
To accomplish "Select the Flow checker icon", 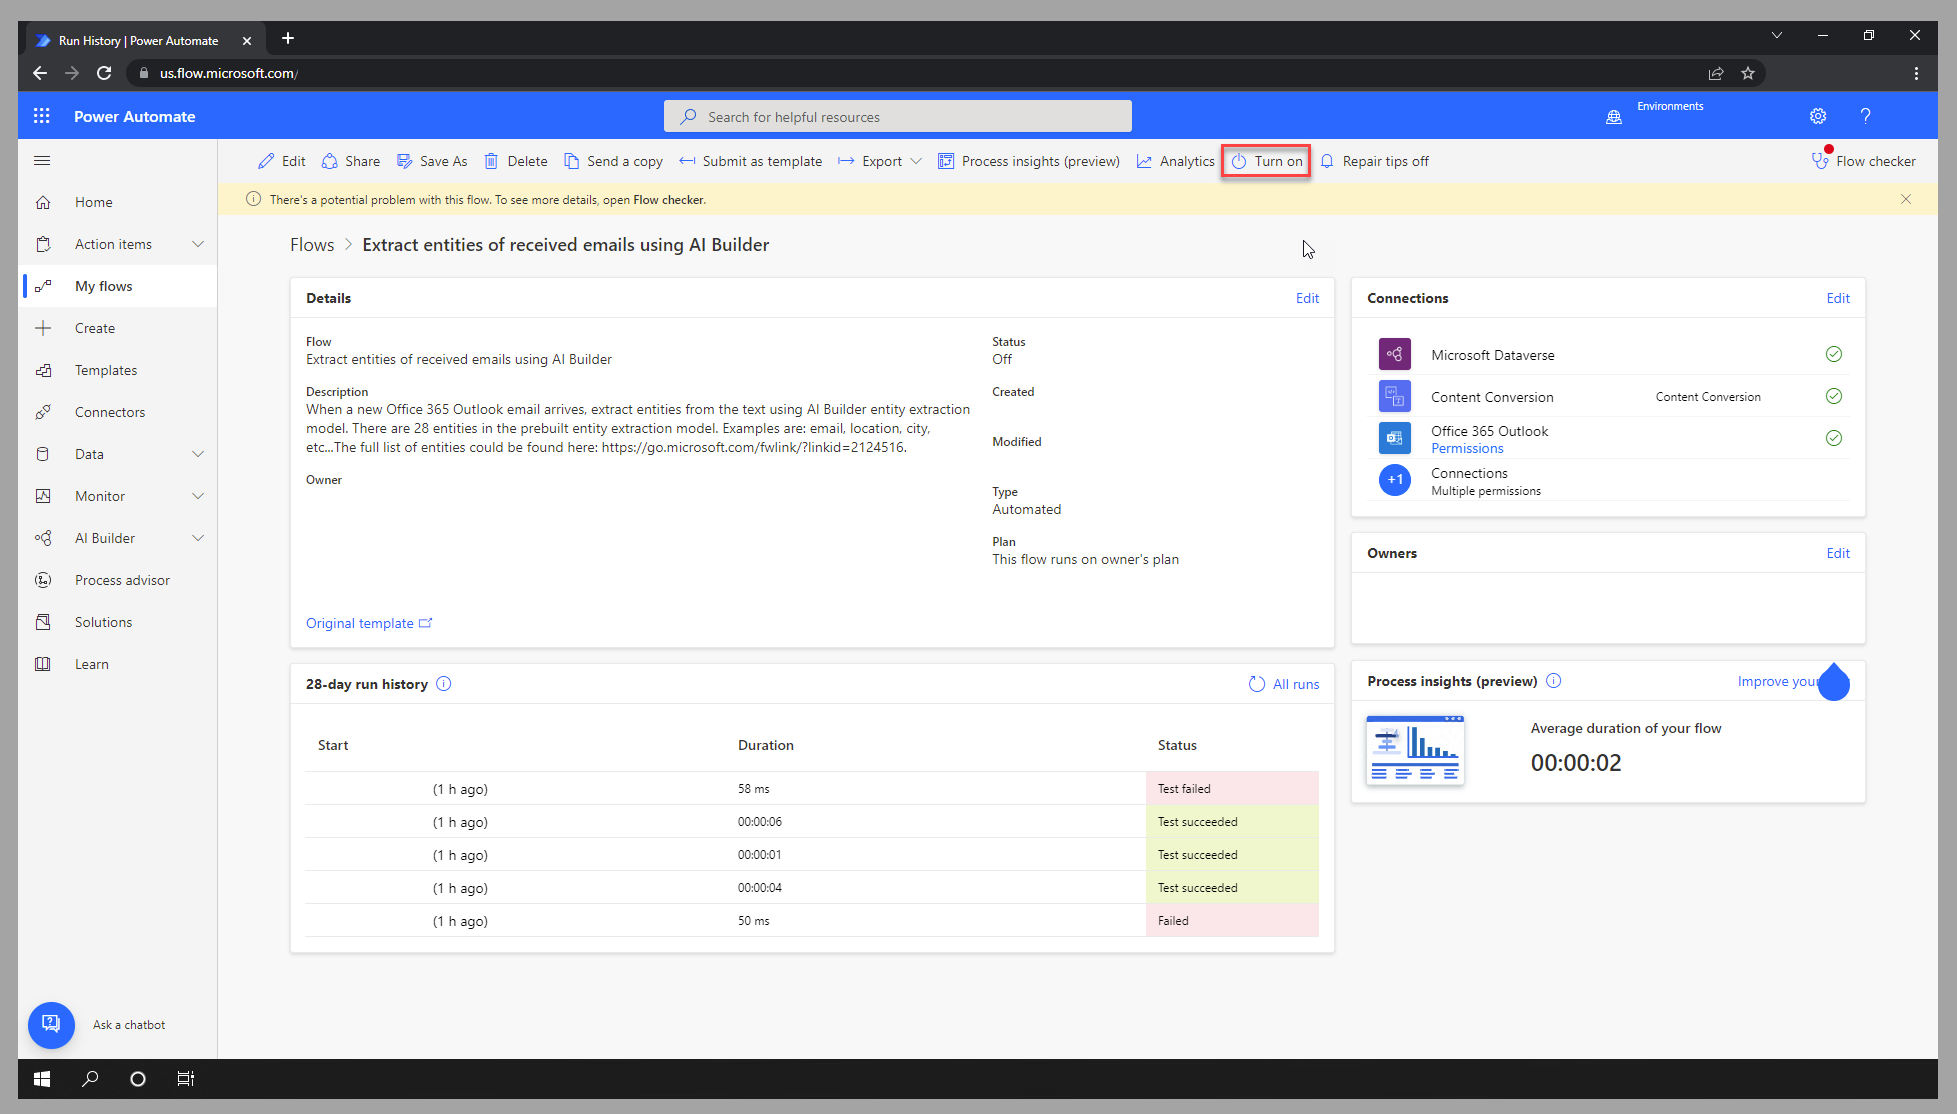I will click(x=1819, y=160).
